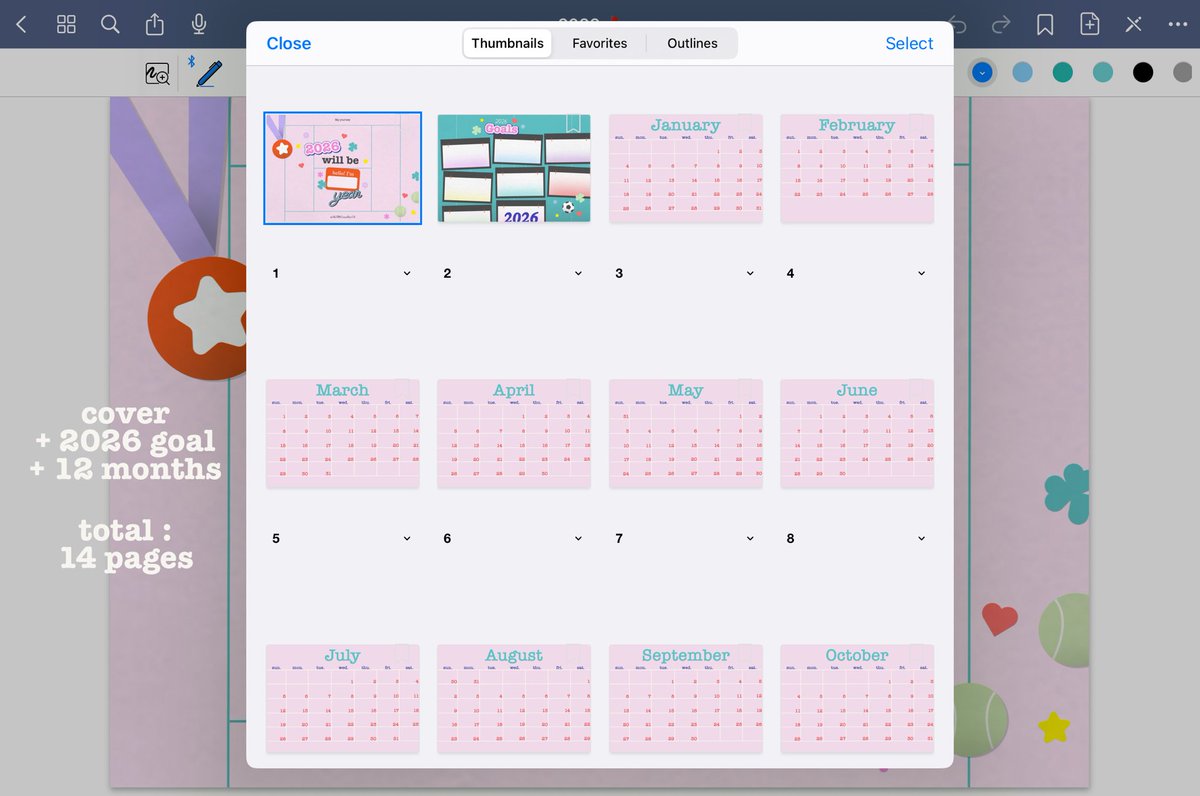Select the light blue color swatch
The height and width of the screenshot is (796, 1200).
click(x=1022, y=72)
